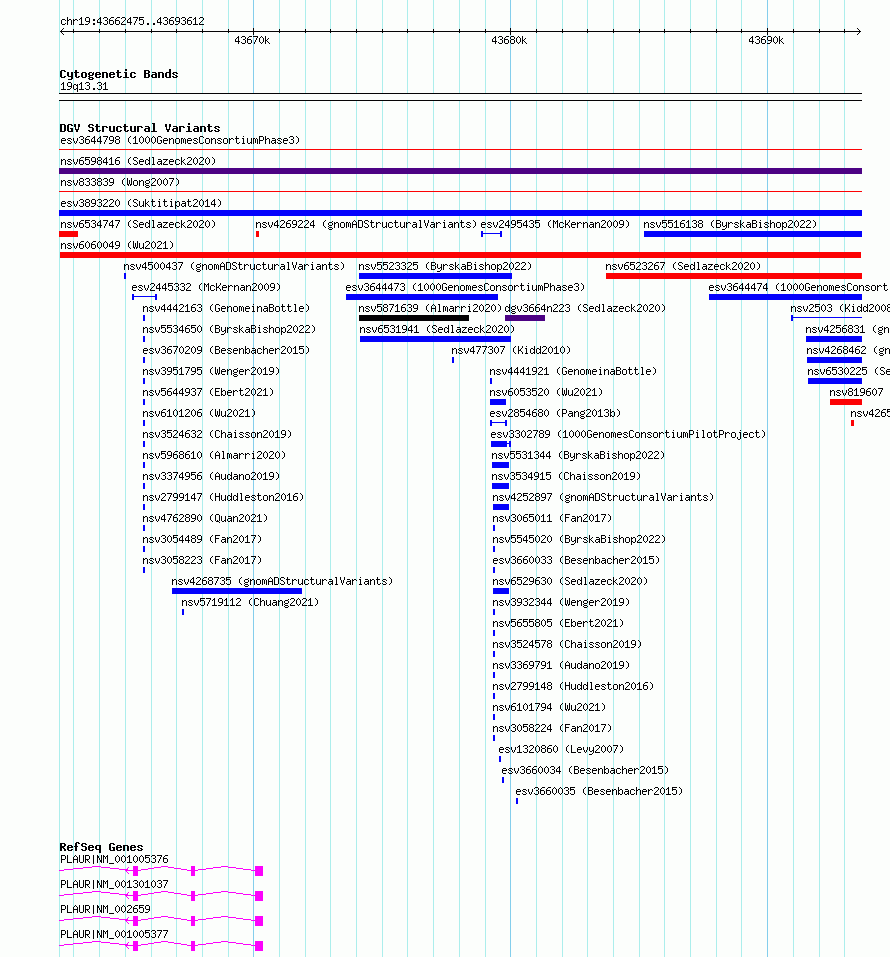Click nsv5516138 (ByrskaBishop2022) label
Image resolution: width=890 pixels, height=957 pixels.
point(730,225)
